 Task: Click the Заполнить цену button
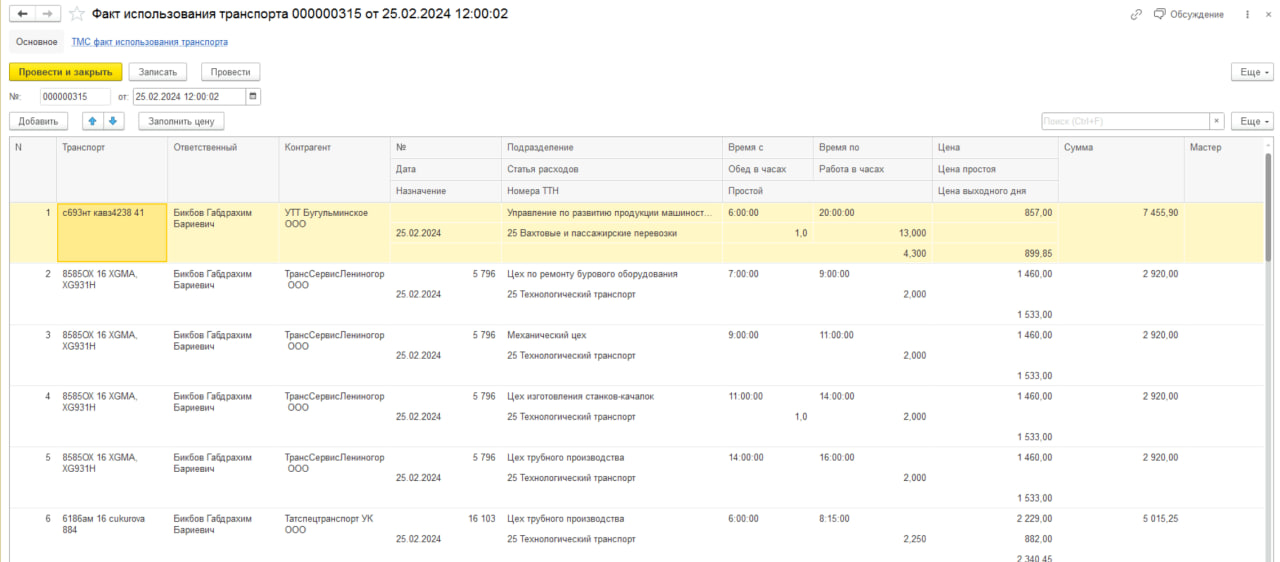[x=181, y=121]
